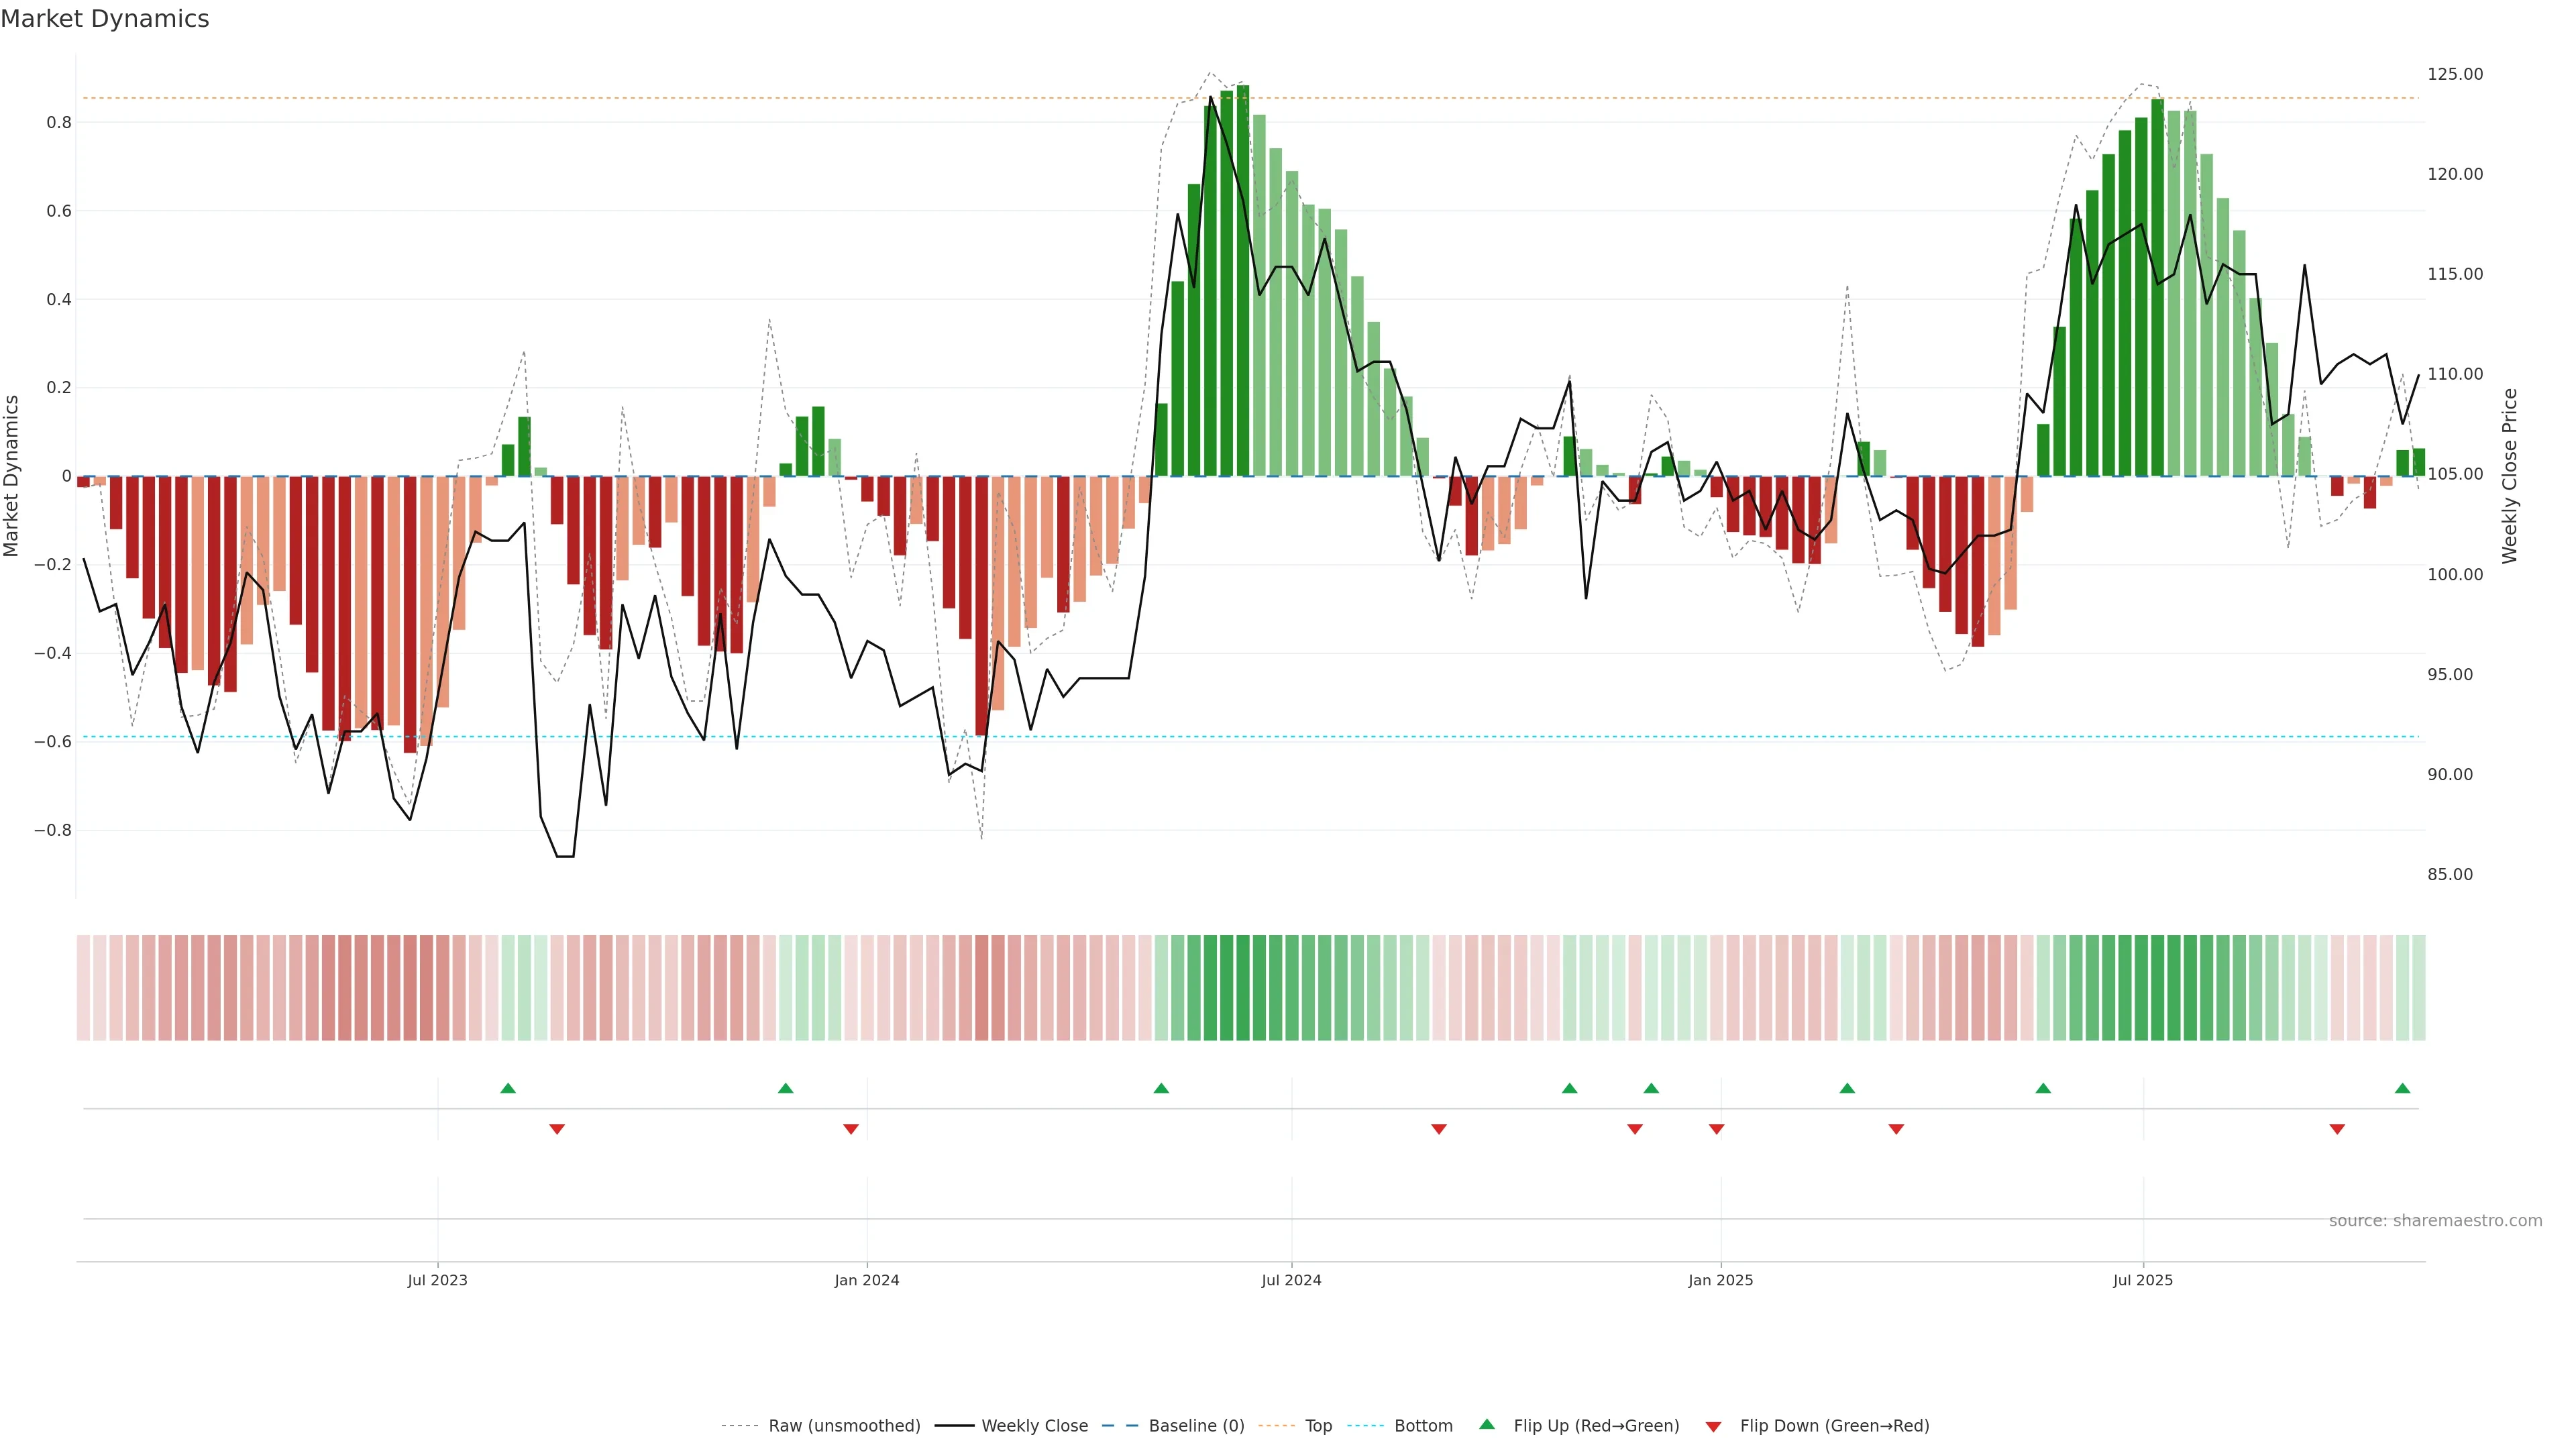
Task: Click the Weekly Close Price axis title
Action: [x=2509, y=476]
